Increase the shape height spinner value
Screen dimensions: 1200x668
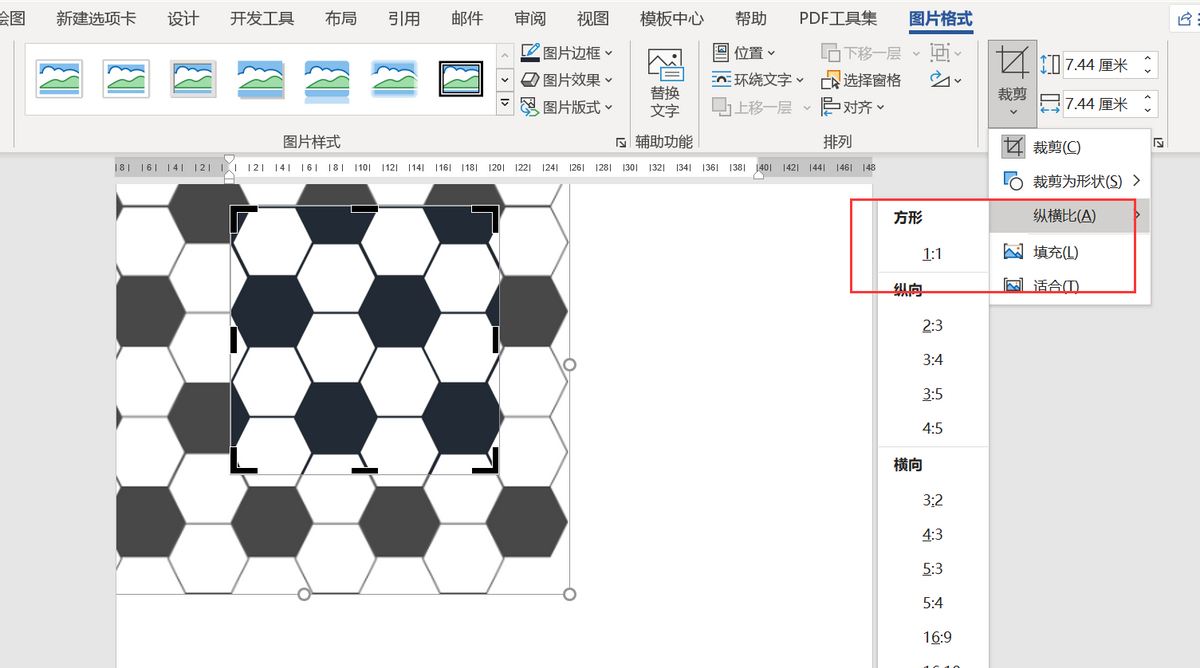[x=1149, y=59]
